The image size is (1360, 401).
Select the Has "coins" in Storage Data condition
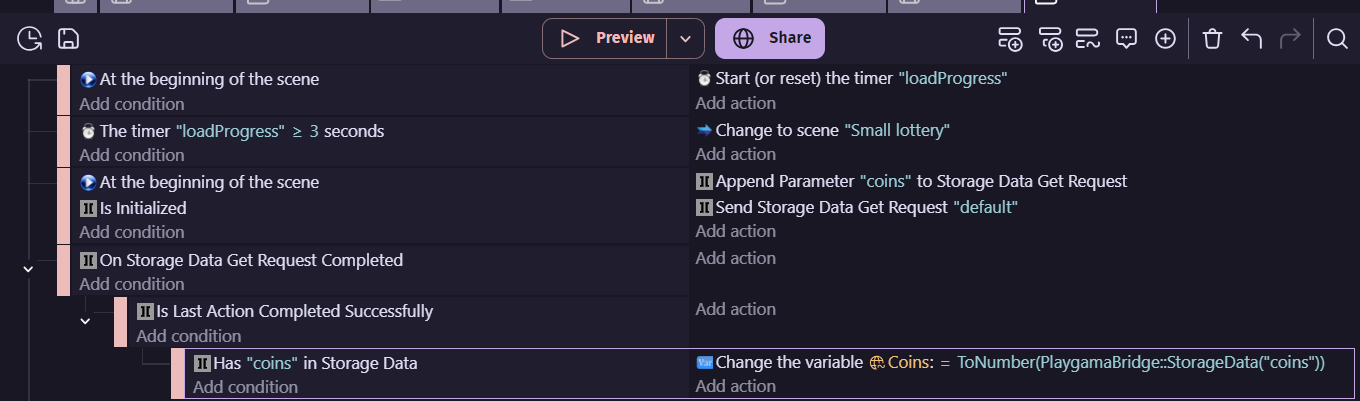315,363
